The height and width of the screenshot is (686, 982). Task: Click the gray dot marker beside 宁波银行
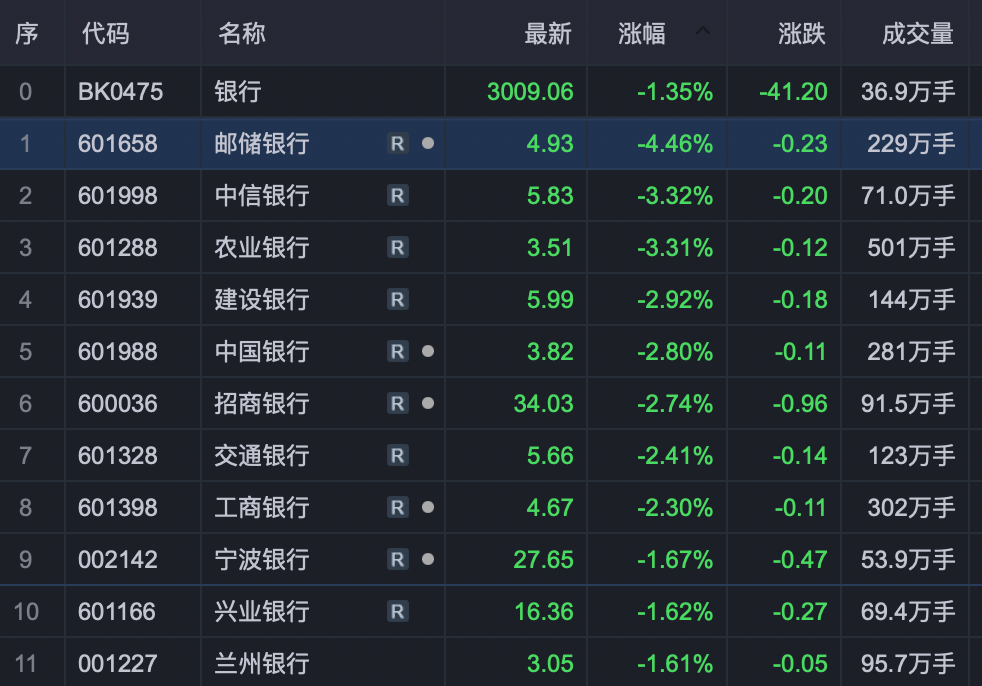click(x=428, y=559)
